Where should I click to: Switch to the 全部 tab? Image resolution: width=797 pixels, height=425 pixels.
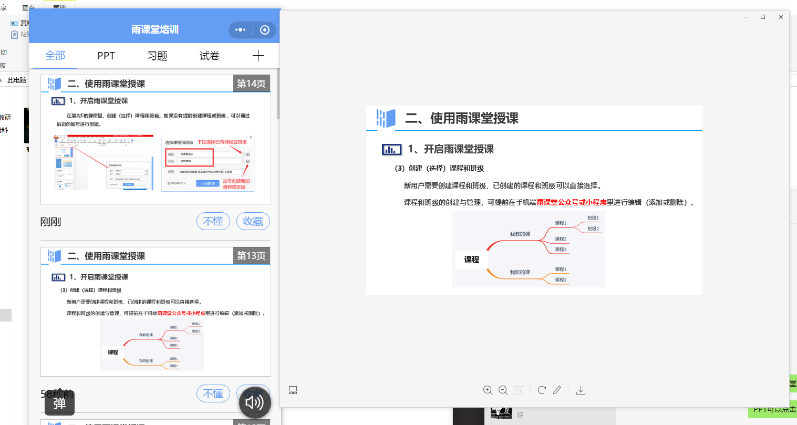[x=55, y=56]
